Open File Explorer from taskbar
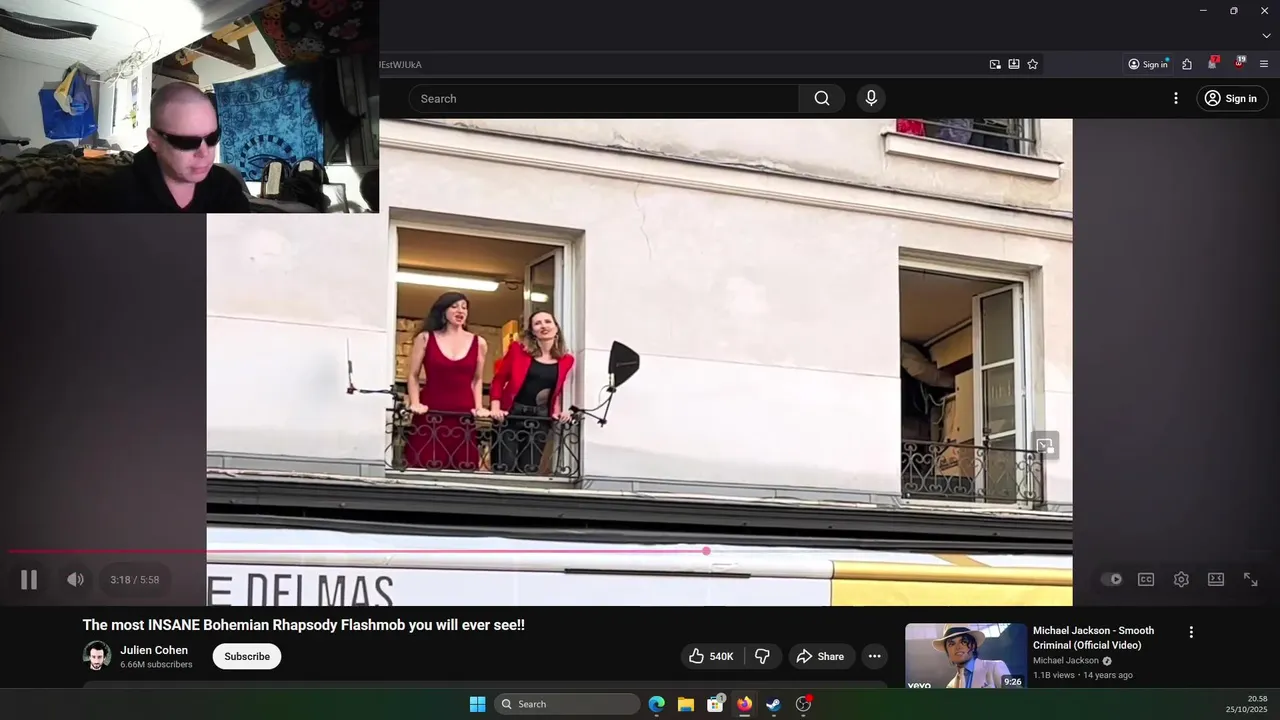 pos(686,704)
